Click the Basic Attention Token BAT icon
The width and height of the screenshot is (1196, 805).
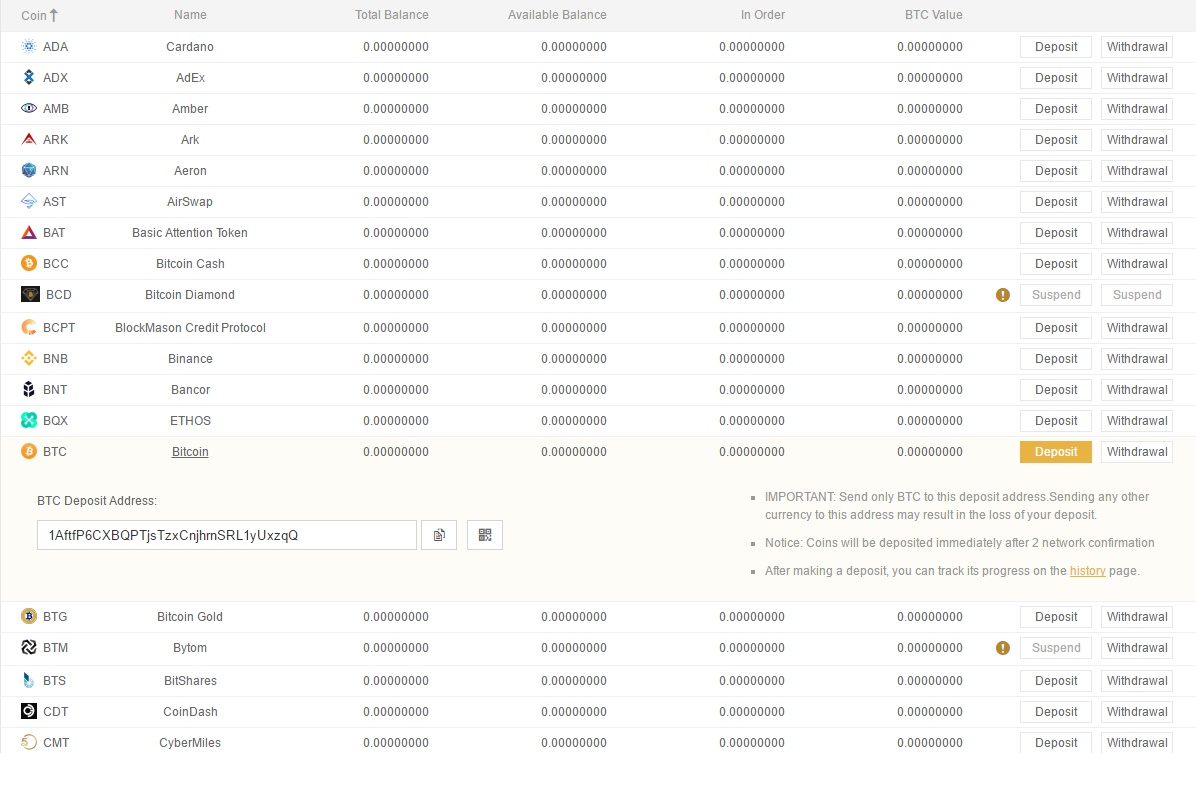tap(29, 233)
